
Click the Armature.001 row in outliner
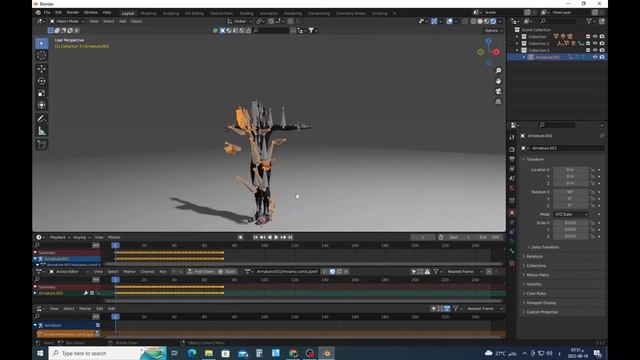(x=557, y=57)
